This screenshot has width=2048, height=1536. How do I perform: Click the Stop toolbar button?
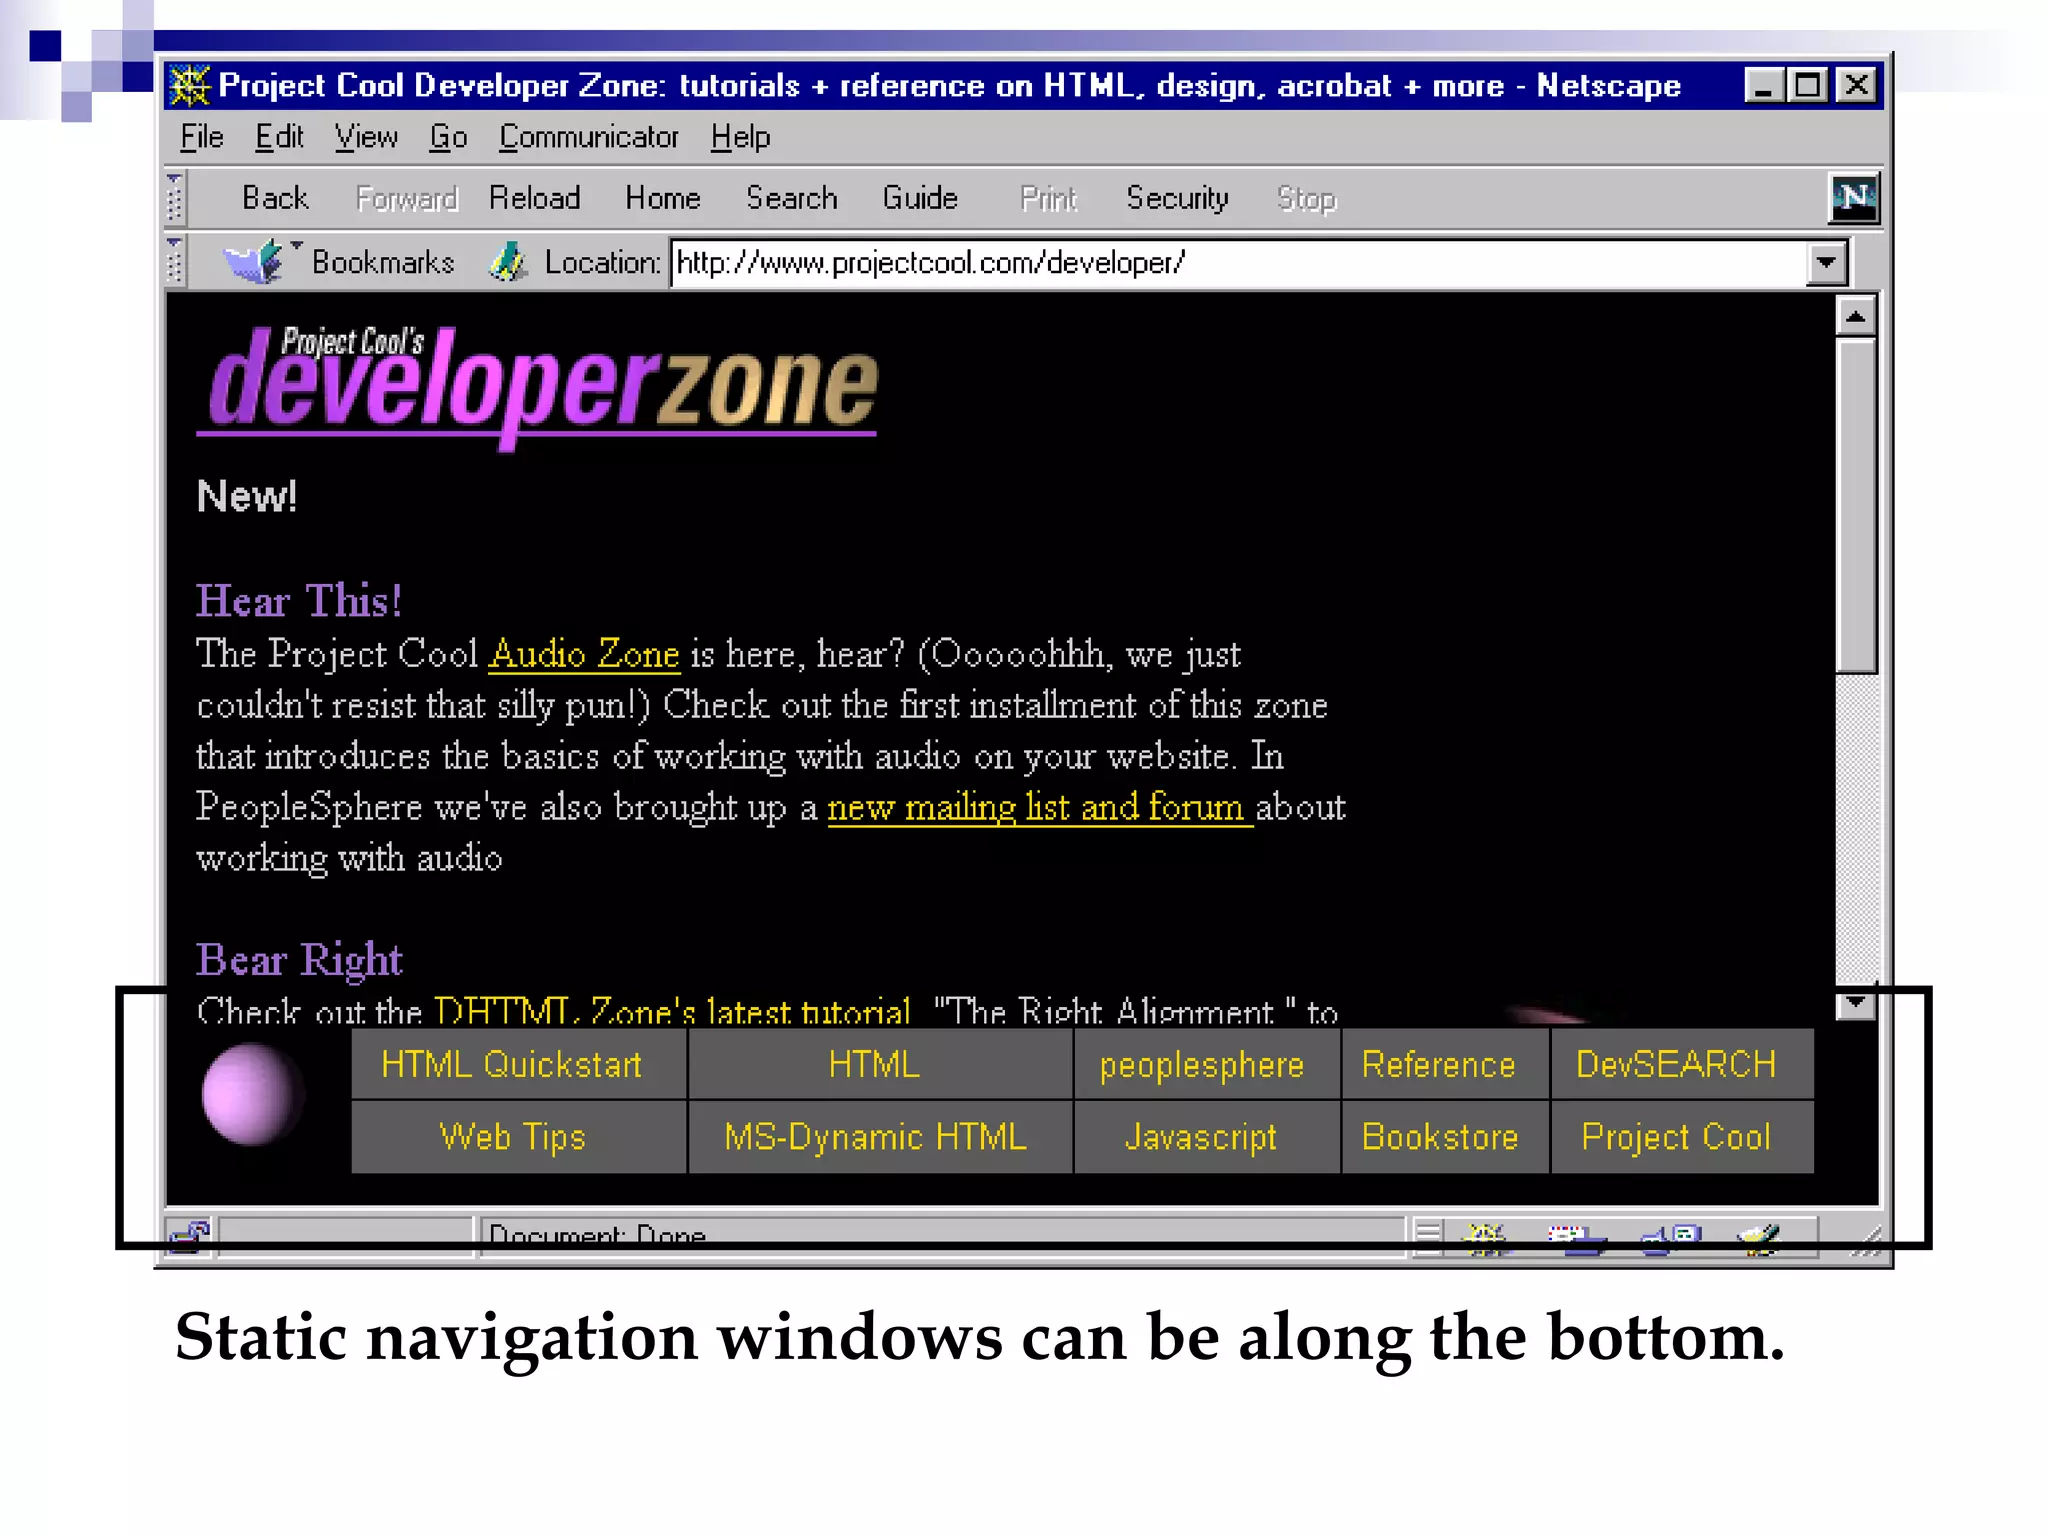pyautogui.click(x=1306, y=198)
